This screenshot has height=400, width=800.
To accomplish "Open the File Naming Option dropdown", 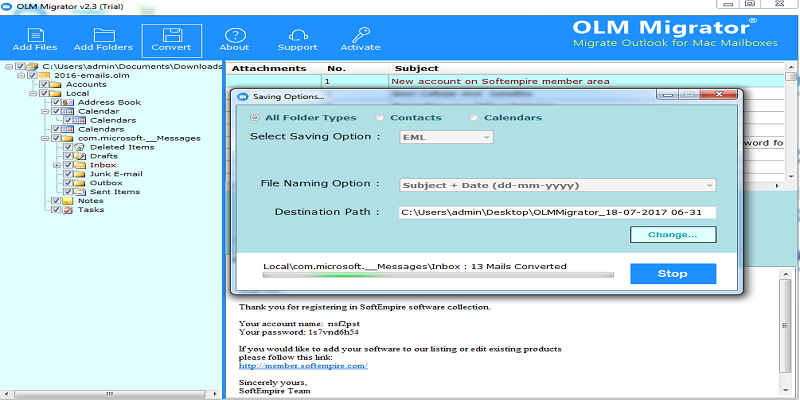I will tap(557, 185).
